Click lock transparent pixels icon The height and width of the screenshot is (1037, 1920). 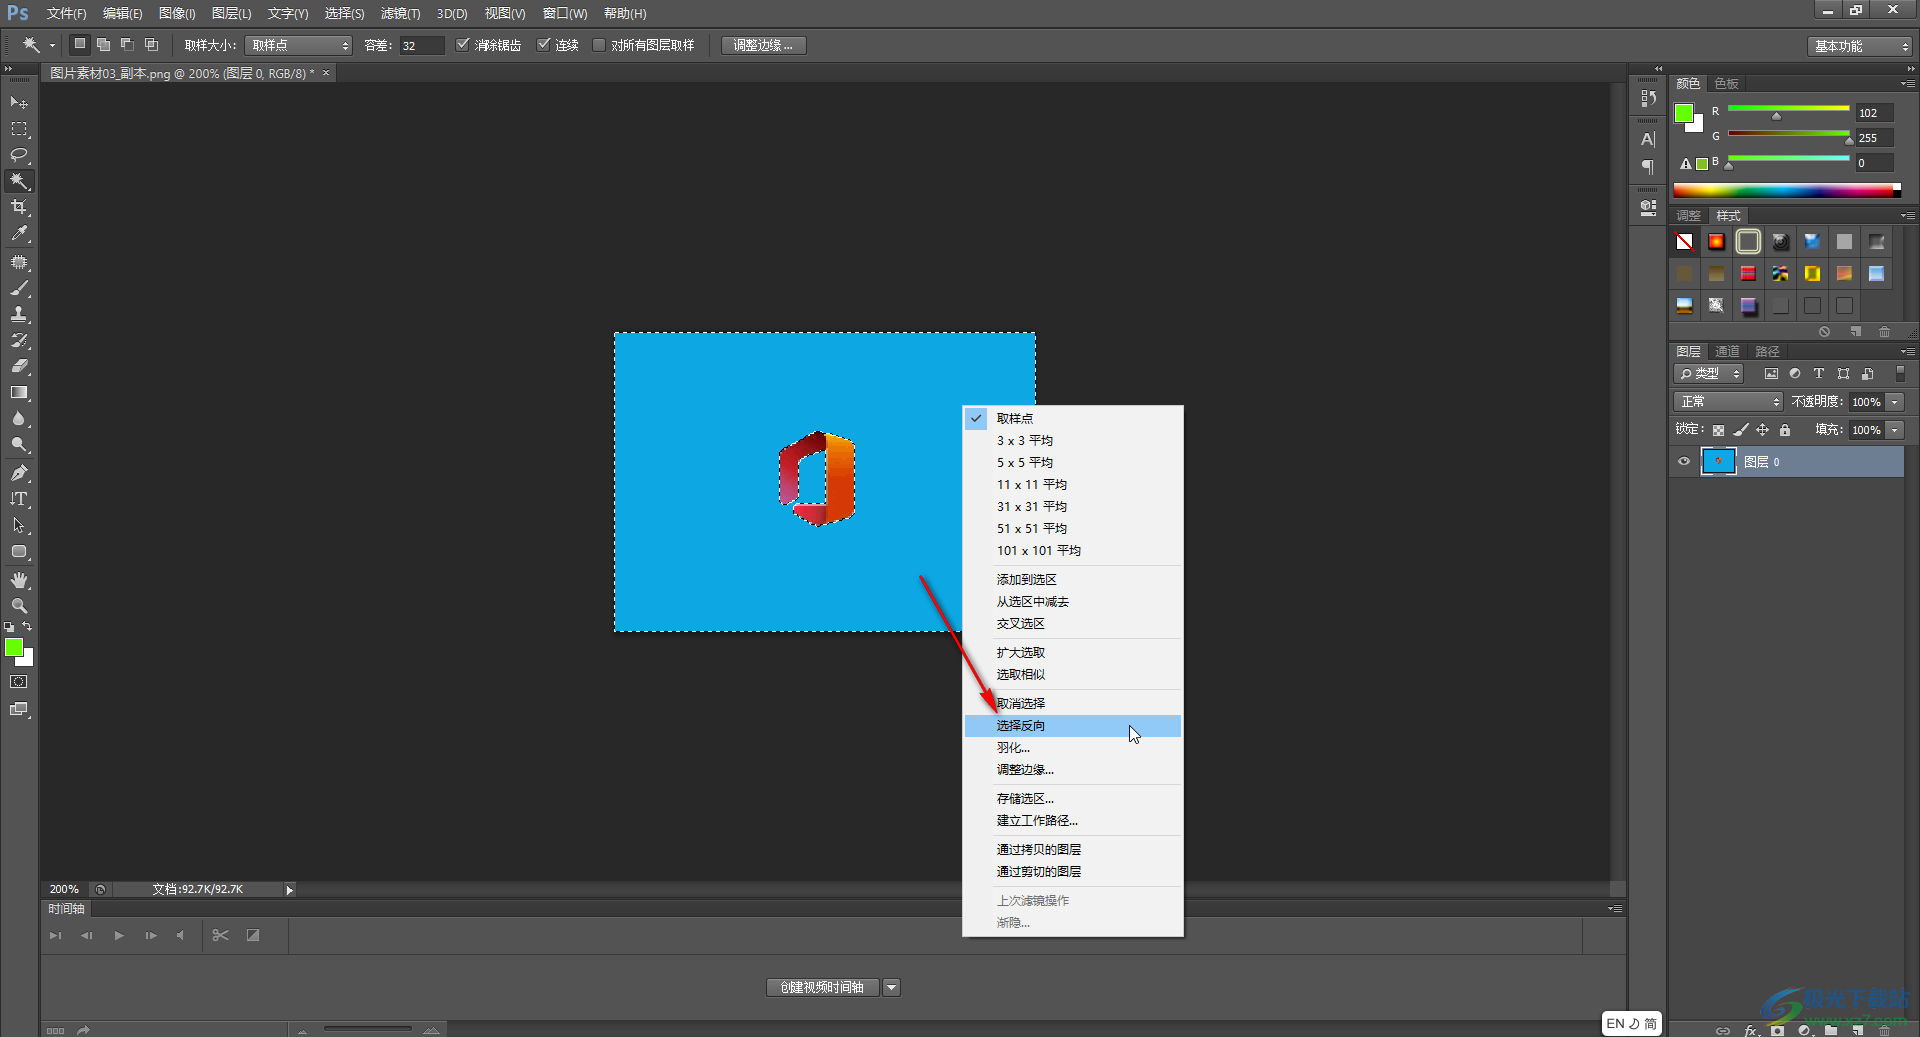(1718, 430)
